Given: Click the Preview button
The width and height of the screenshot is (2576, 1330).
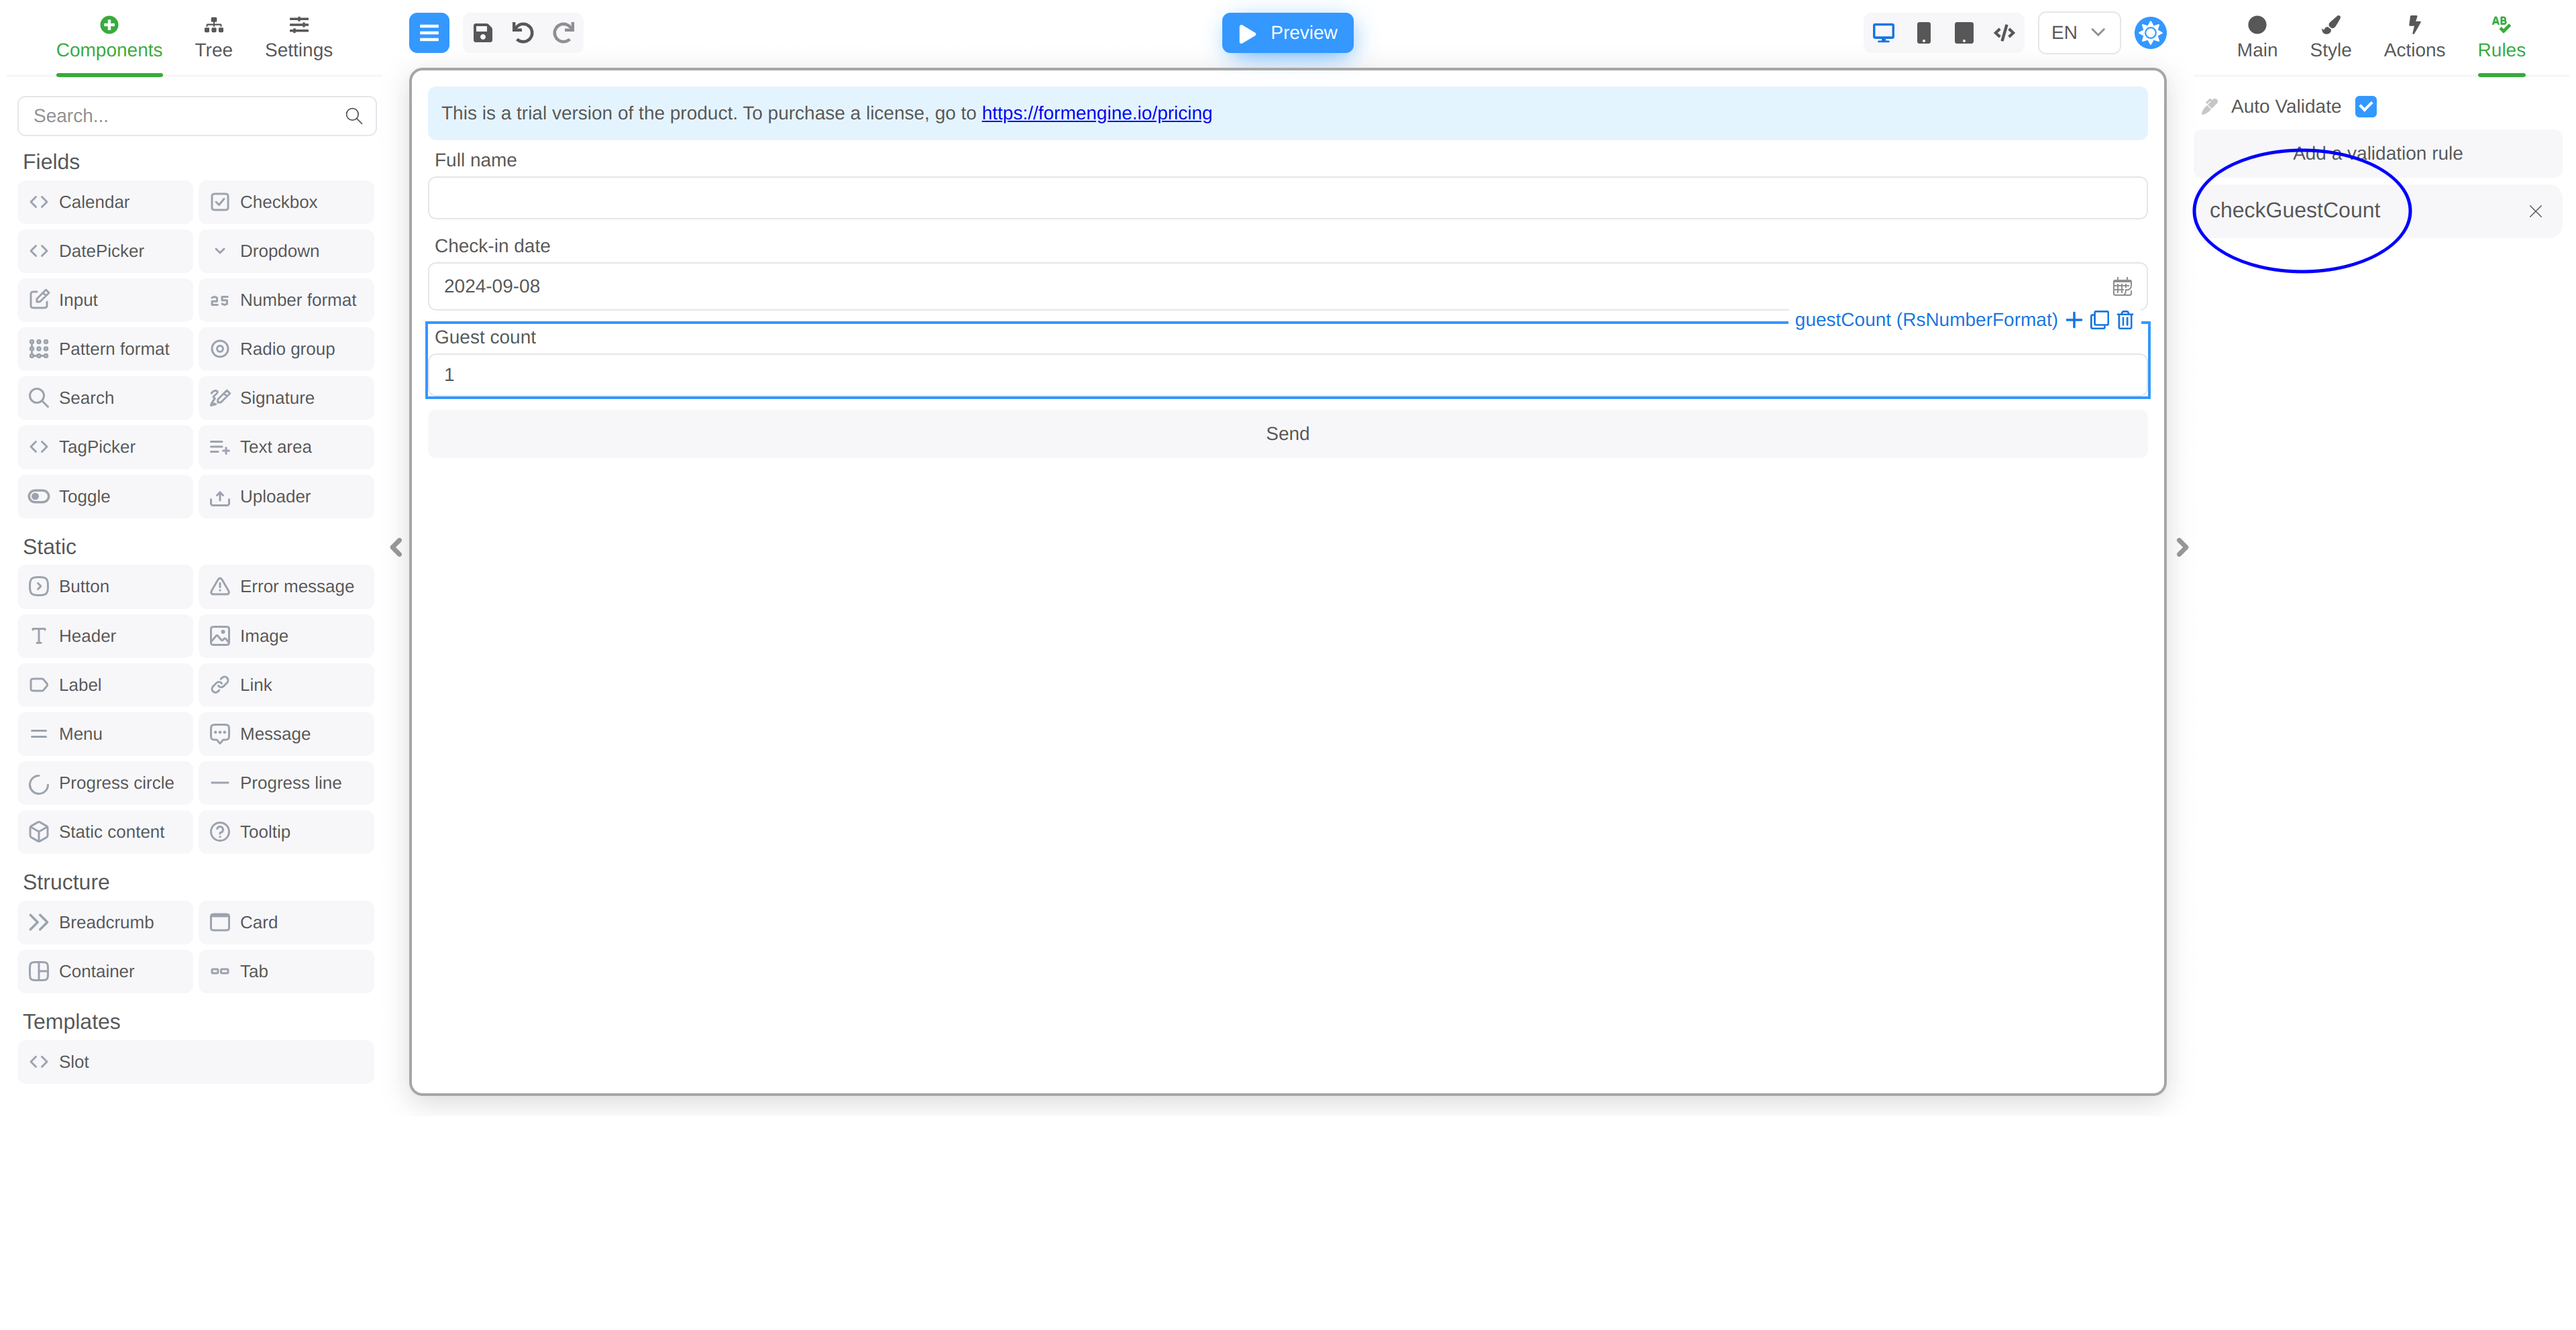Looking at the screenshot, I should pyautogui.click(x=1287, y=32).
